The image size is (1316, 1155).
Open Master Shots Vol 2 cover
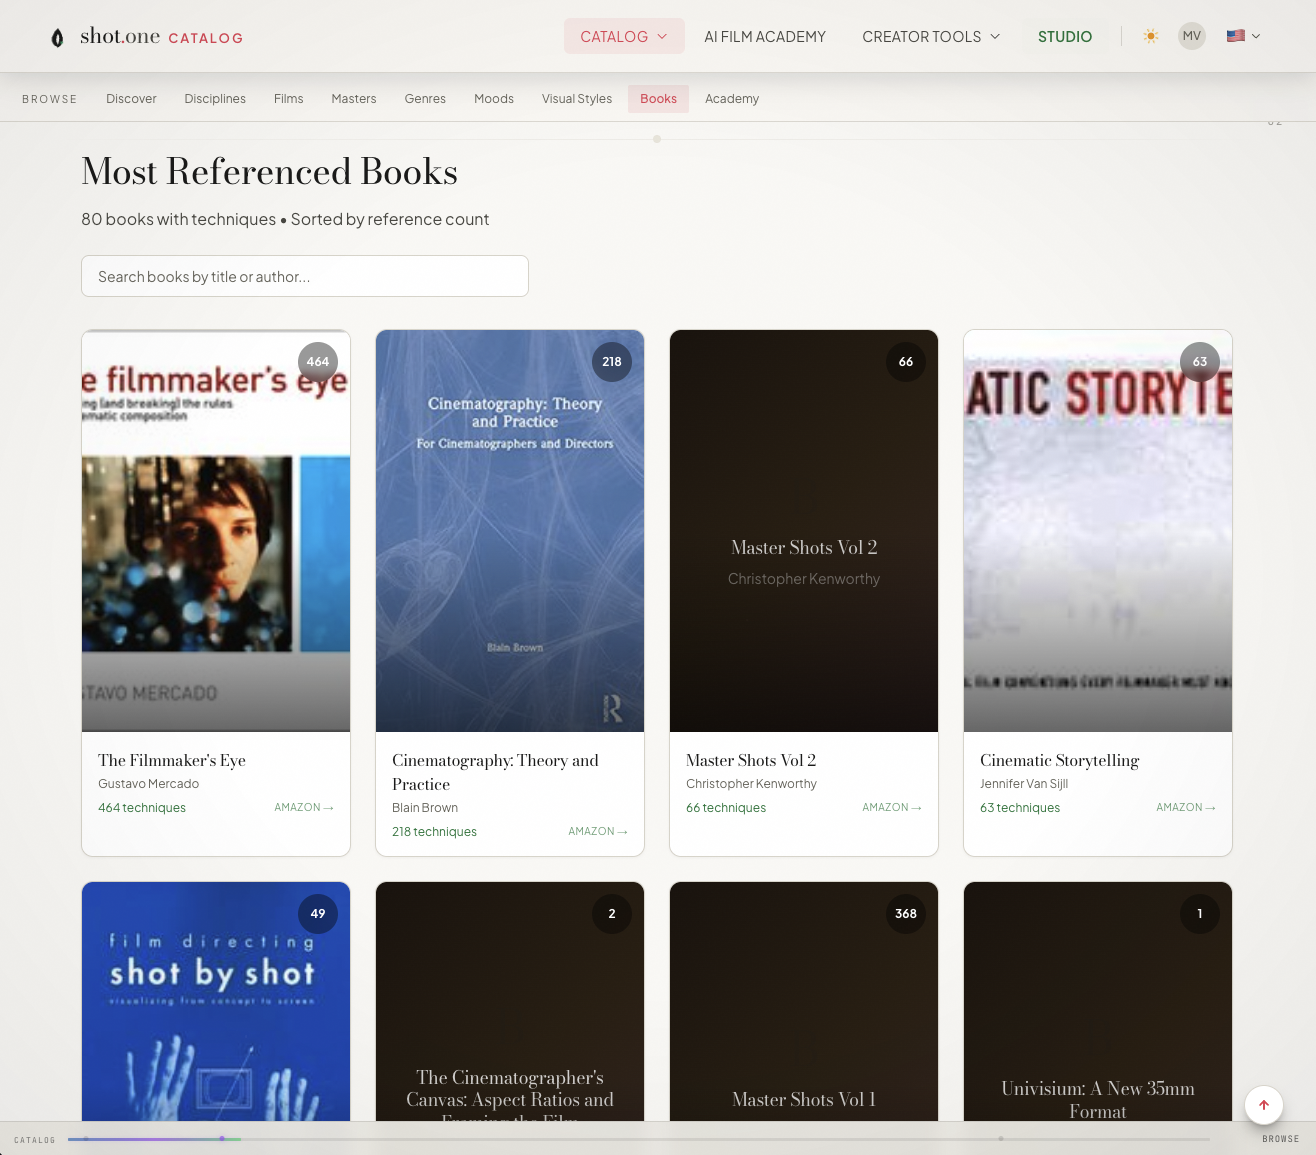tap(804, 531)
